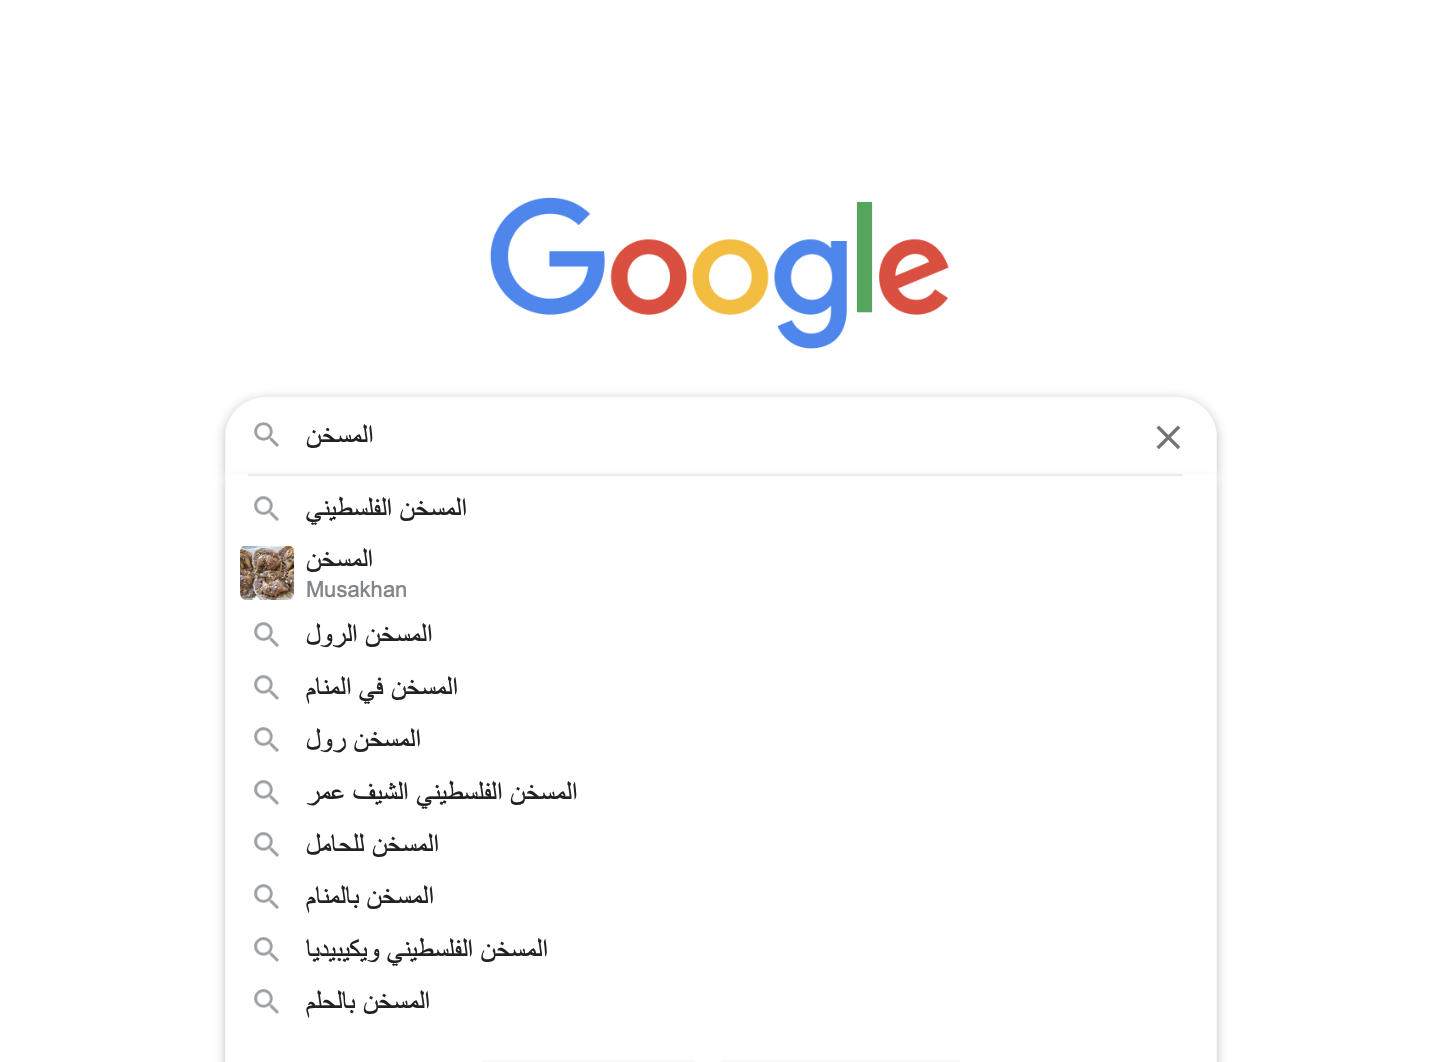The width and height of the screenshot is (1446, 1062).
Task: Select the suggestion المسخن الفلسطيني
Action: click(x=386, y=509)
